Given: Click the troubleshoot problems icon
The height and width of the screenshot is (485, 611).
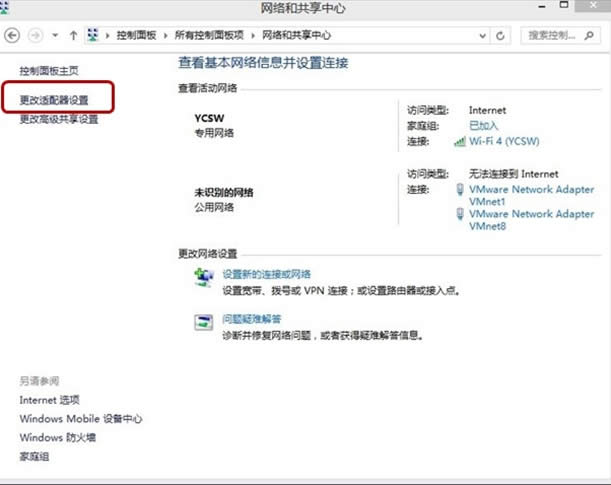Looking at the screenshot, I should click(204, 322).
